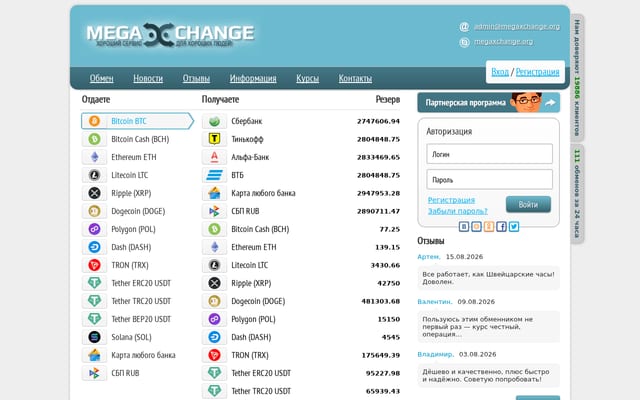Go to the Отзывы menu item

click(196, 78)
